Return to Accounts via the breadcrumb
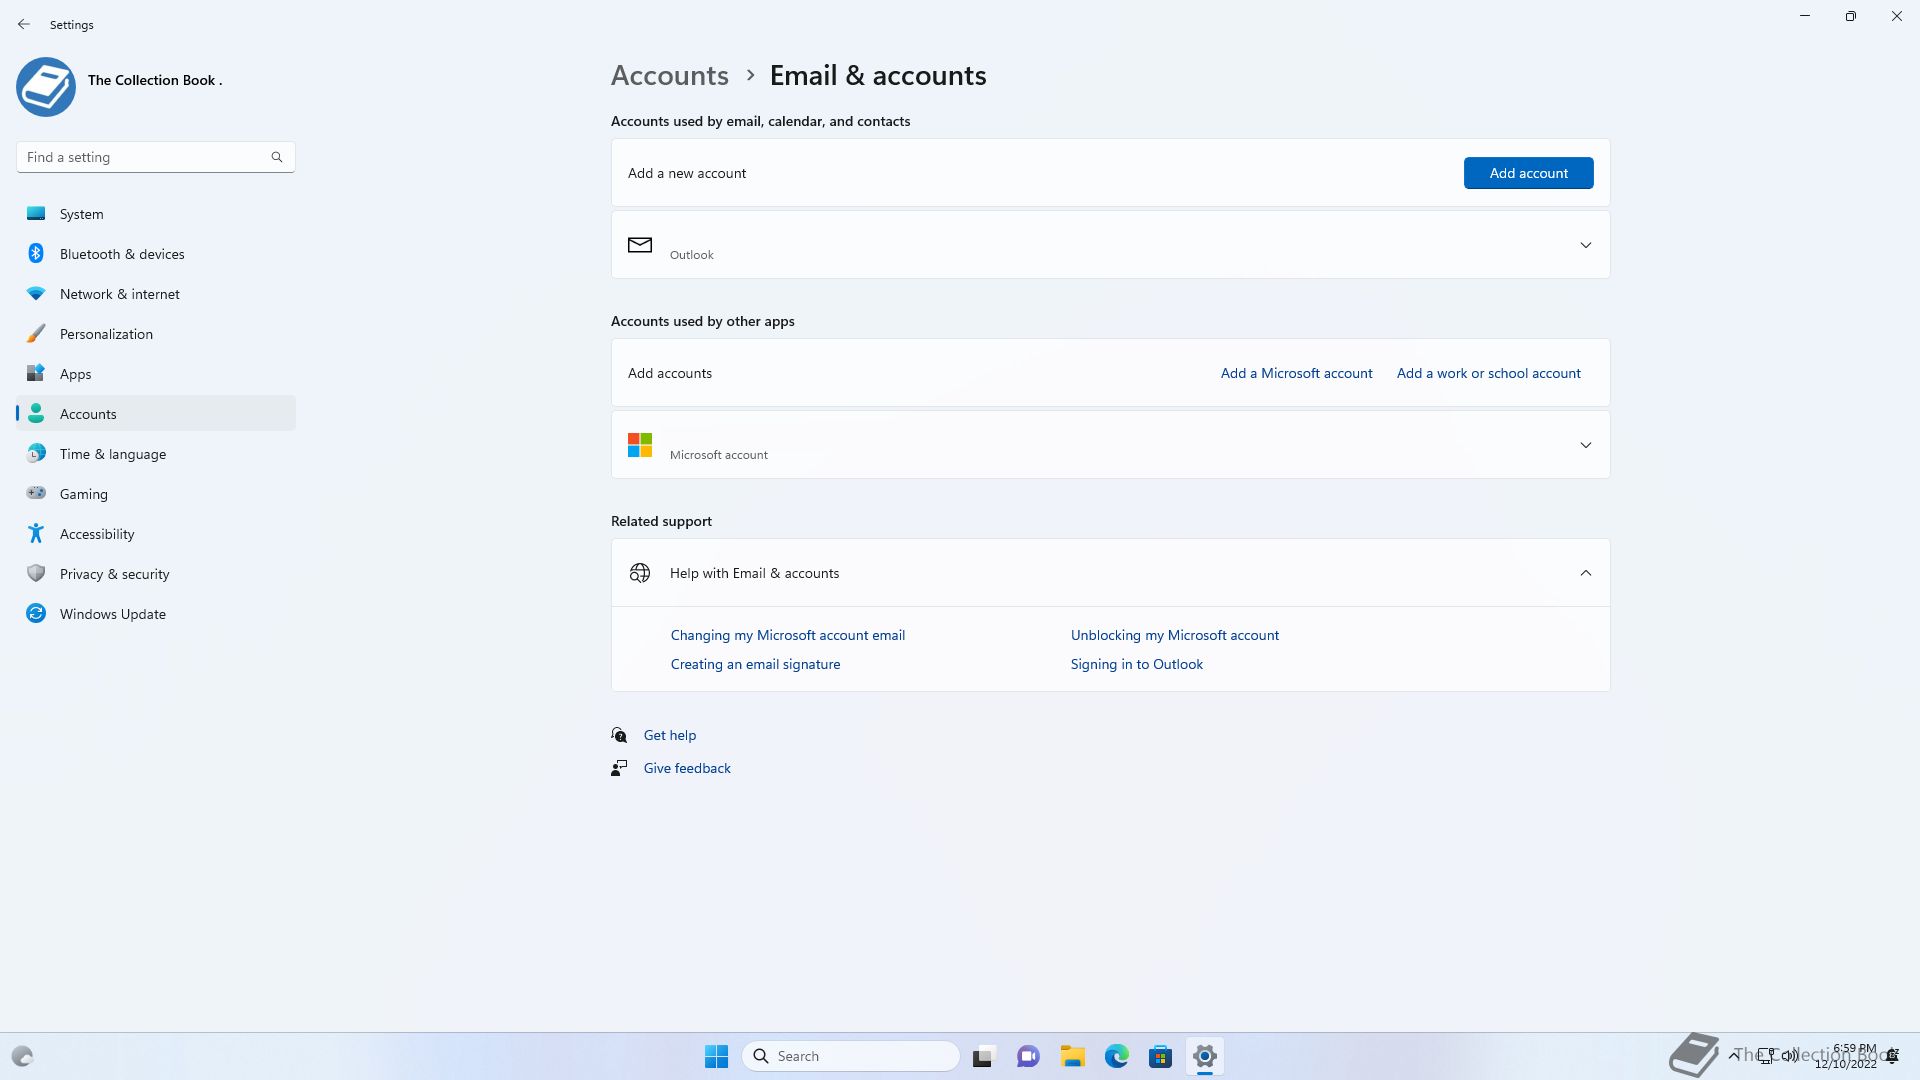The width and height of the screenshot is (1920, 1080). tap(669, 75)
